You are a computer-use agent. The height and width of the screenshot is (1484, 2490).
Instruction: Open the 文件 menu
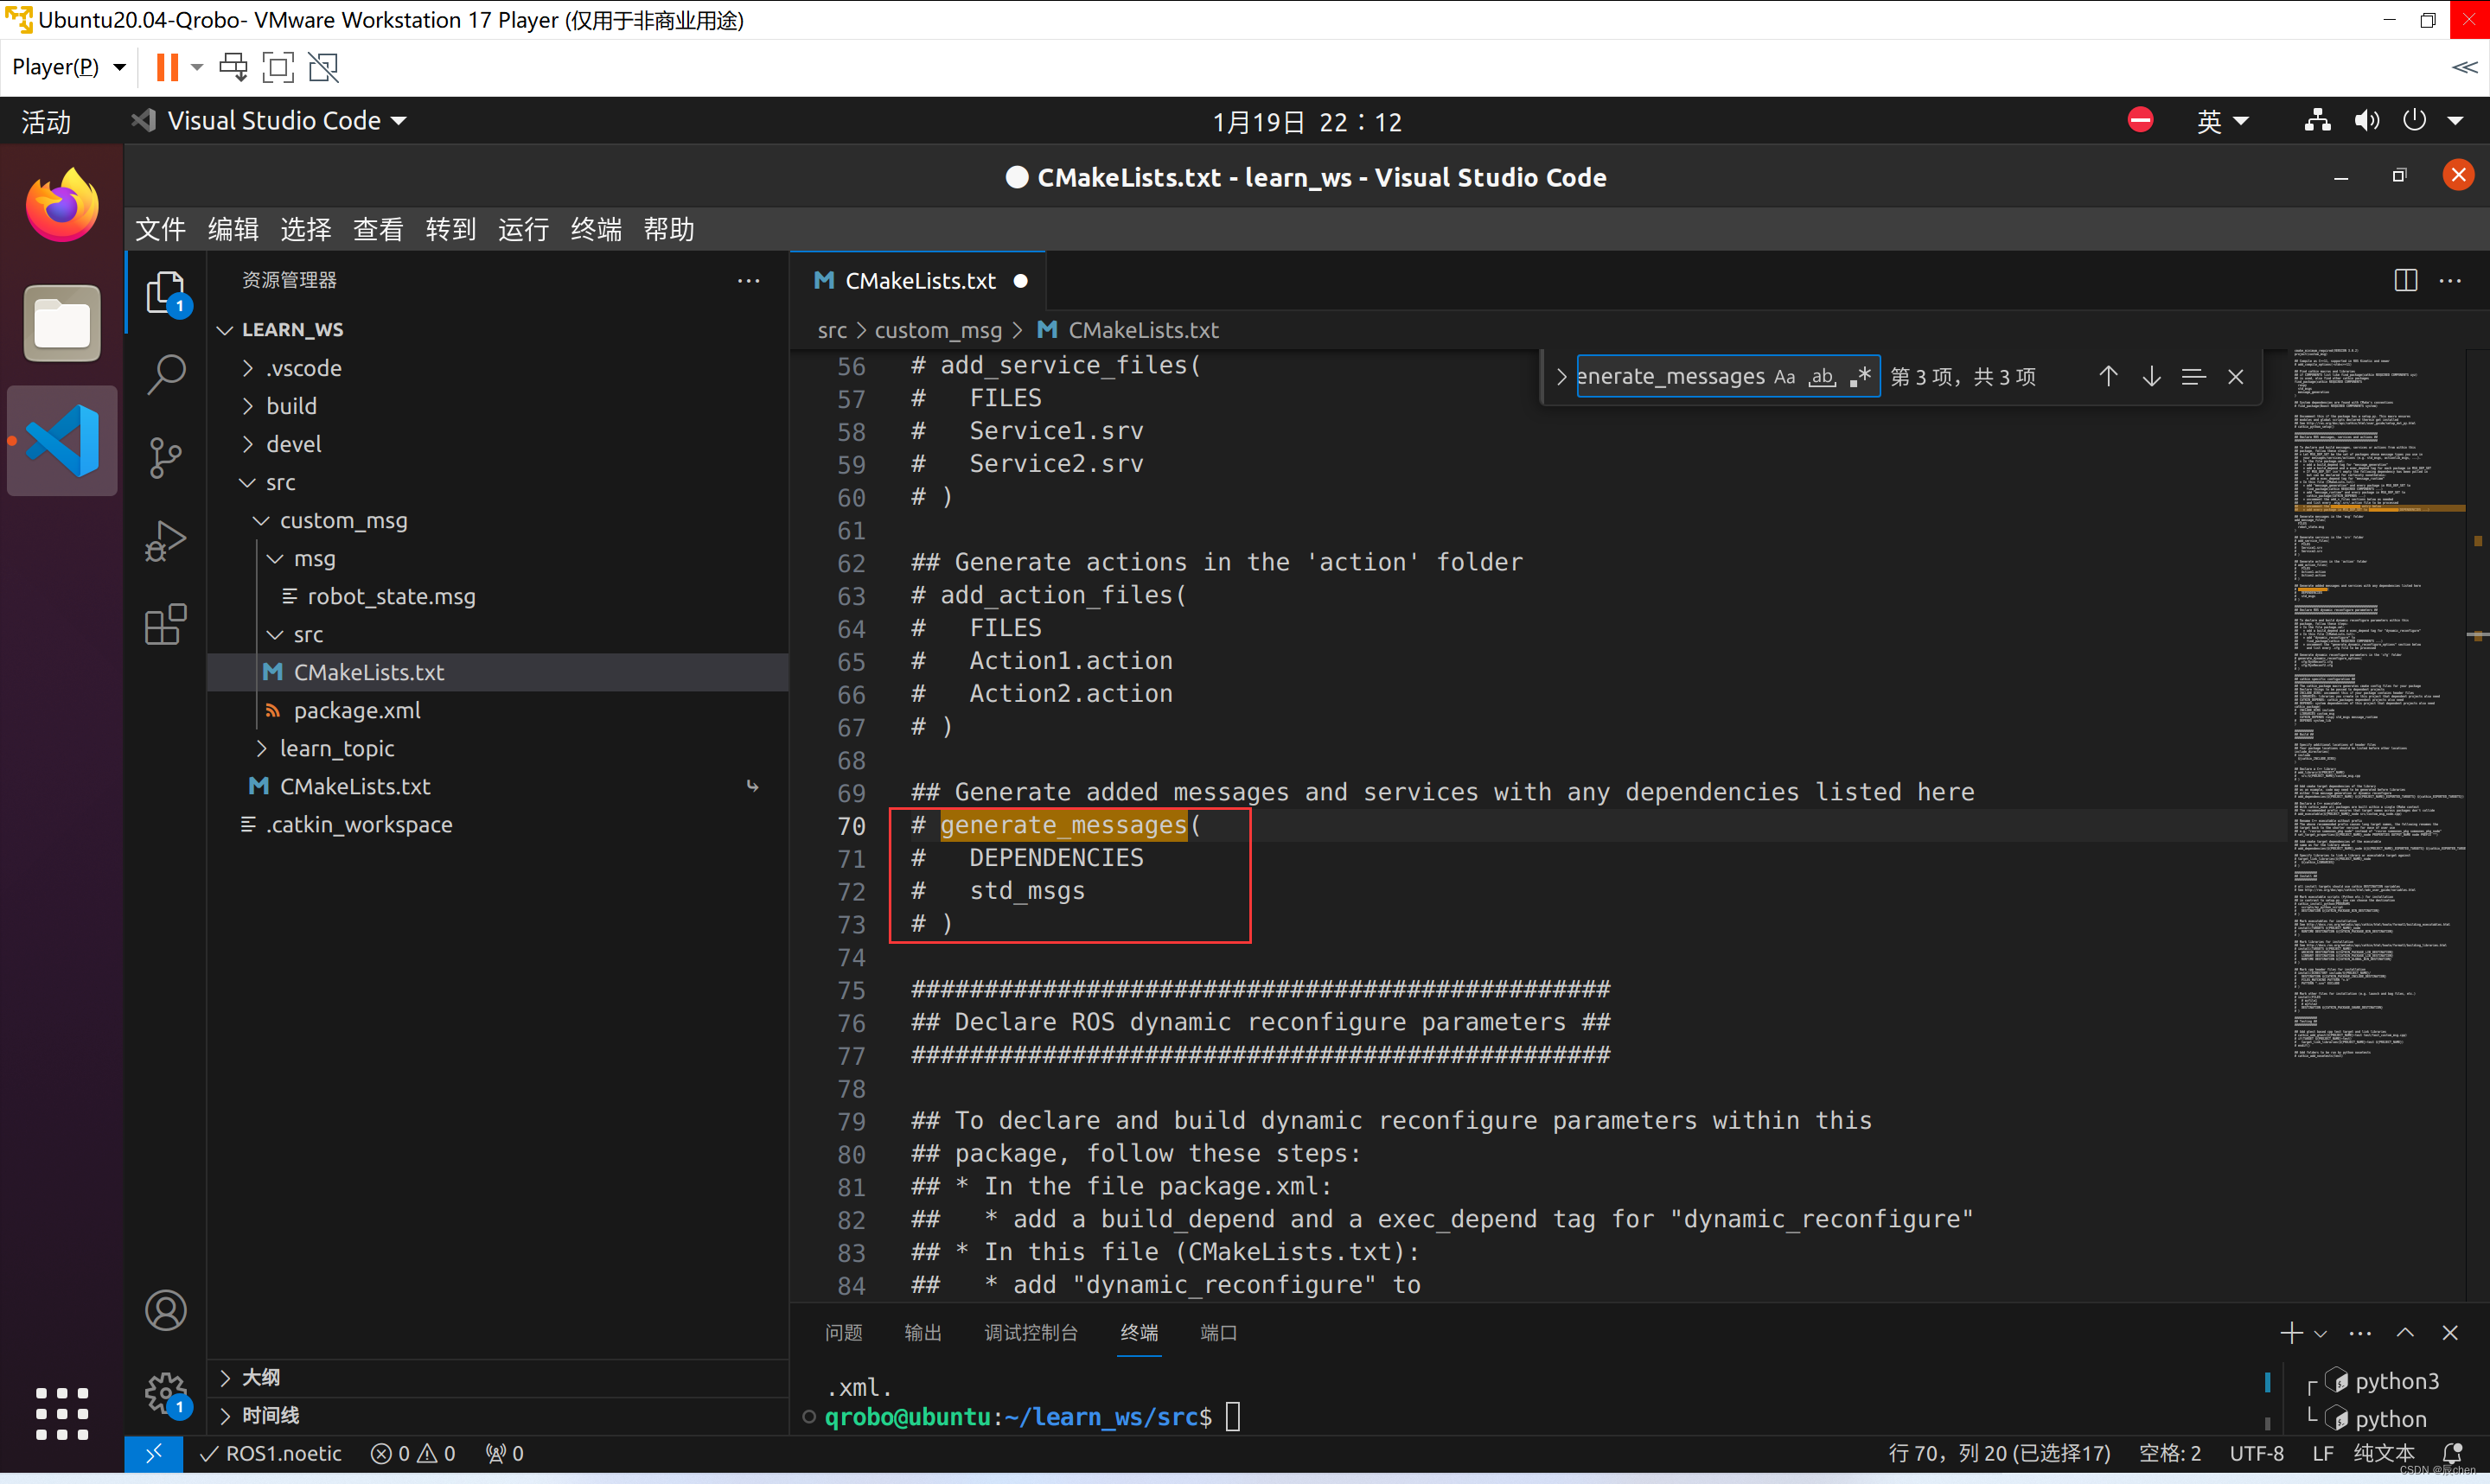pos(160,229)
